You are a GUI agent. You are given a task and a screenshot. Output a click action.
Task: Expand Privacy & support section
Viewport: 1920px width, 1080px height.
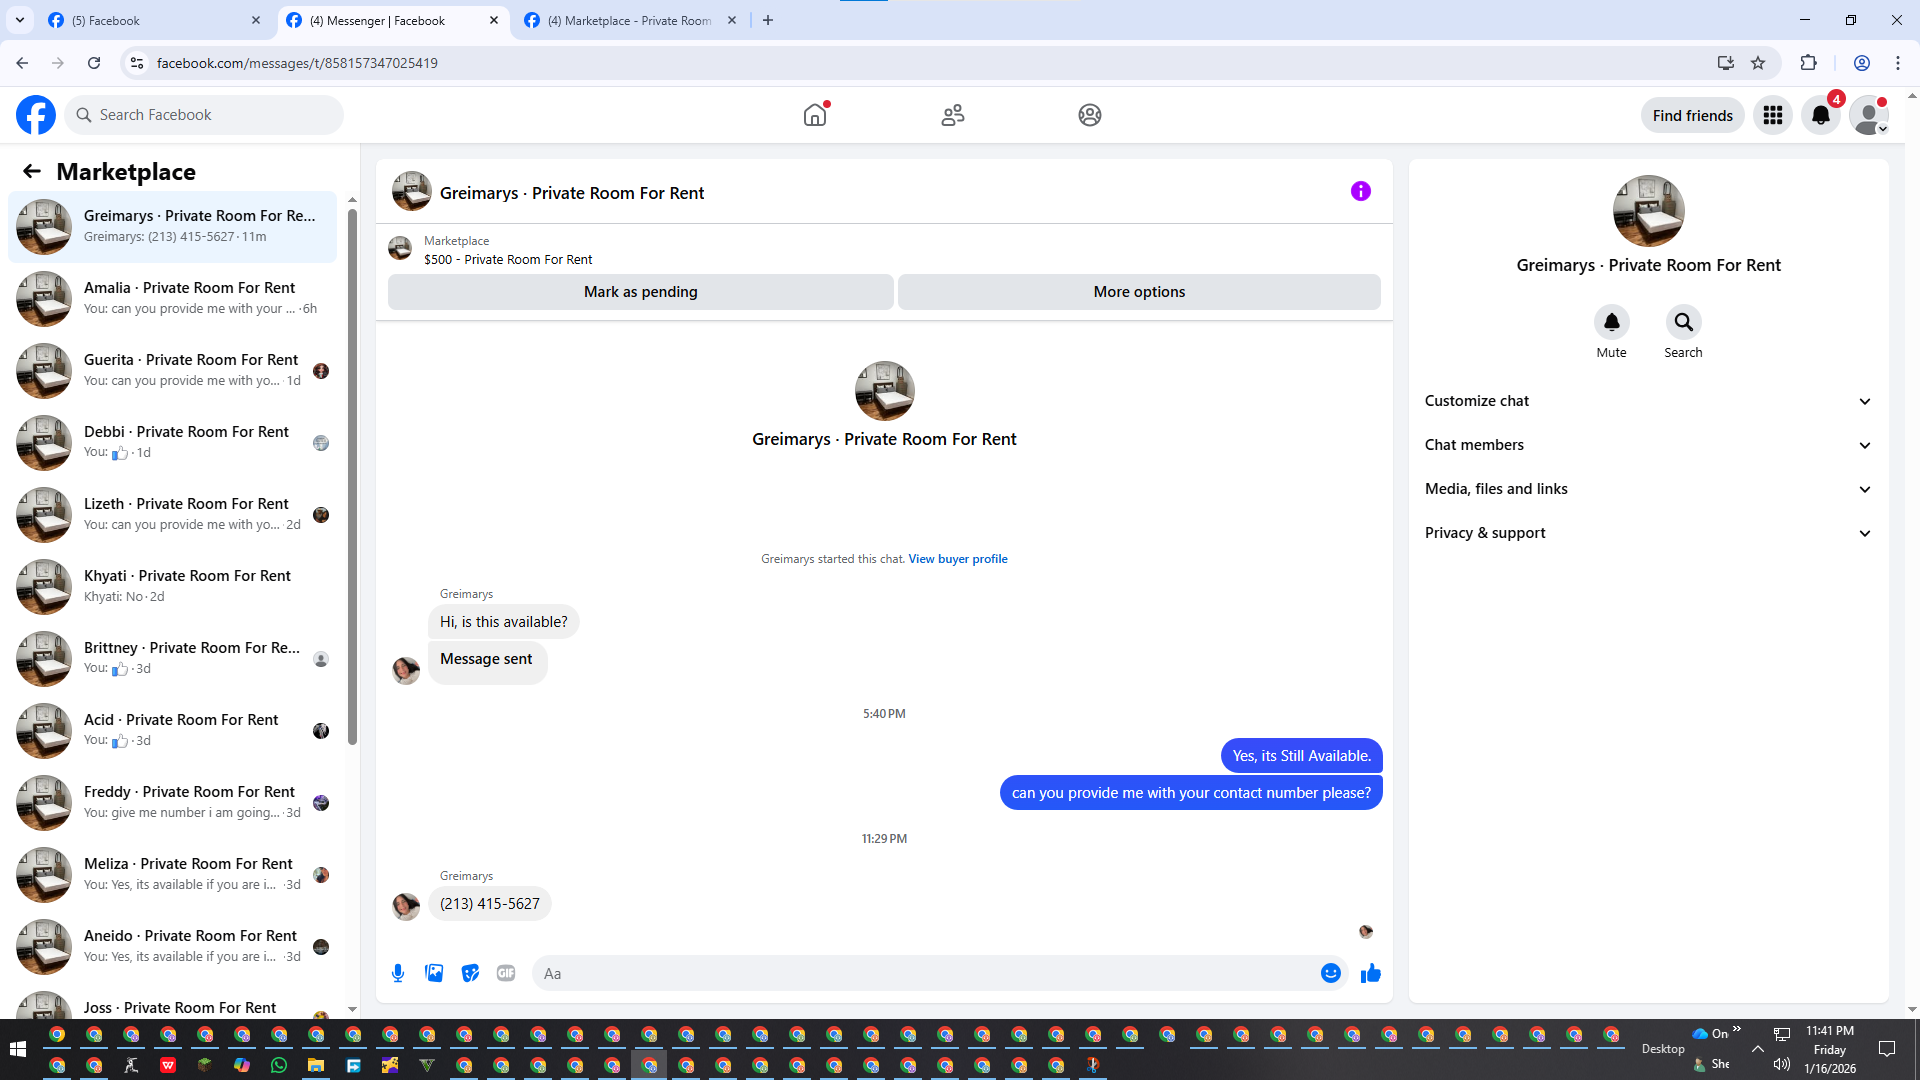[1647, 533]
